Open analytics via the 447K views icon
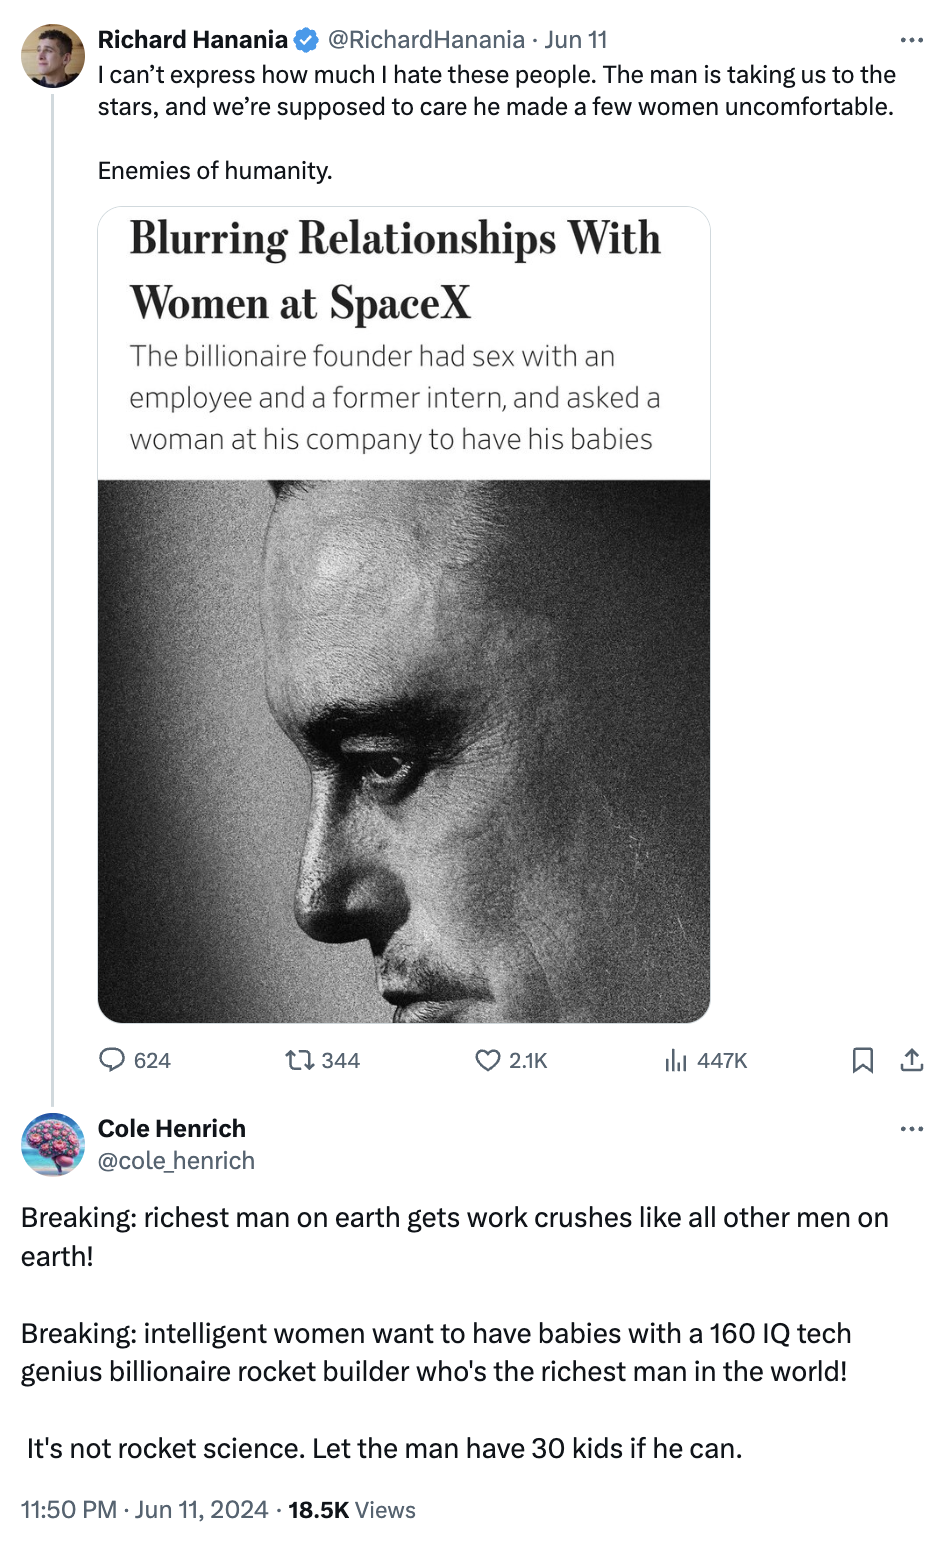Image resolution: width=948 pixels, height=1550 pixels. [677, 1060]
